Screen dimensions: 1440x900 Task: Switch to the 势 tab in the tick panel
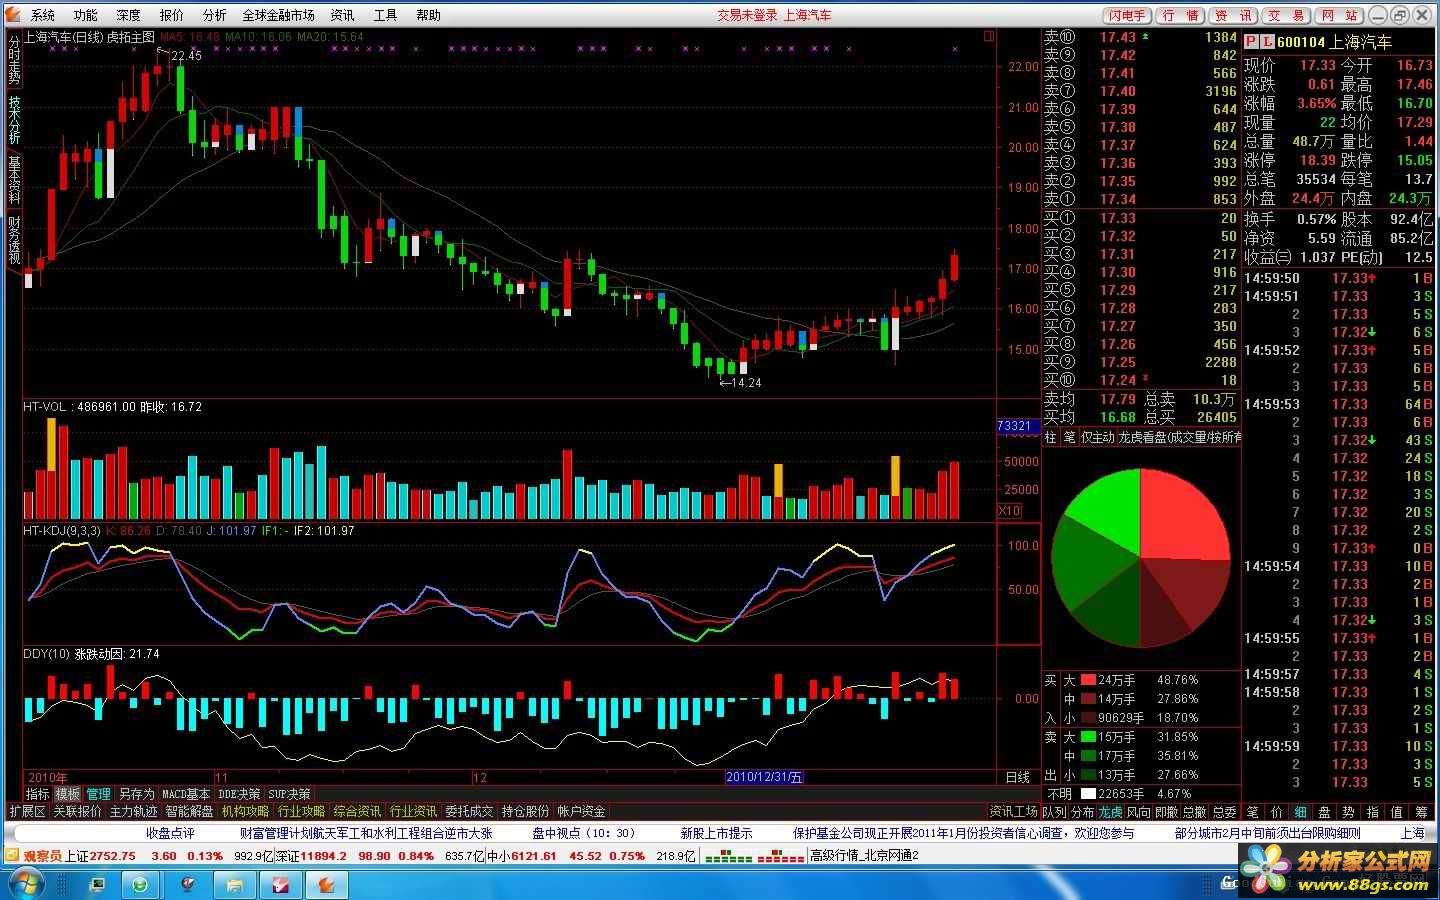click(x=1348, y=812)
